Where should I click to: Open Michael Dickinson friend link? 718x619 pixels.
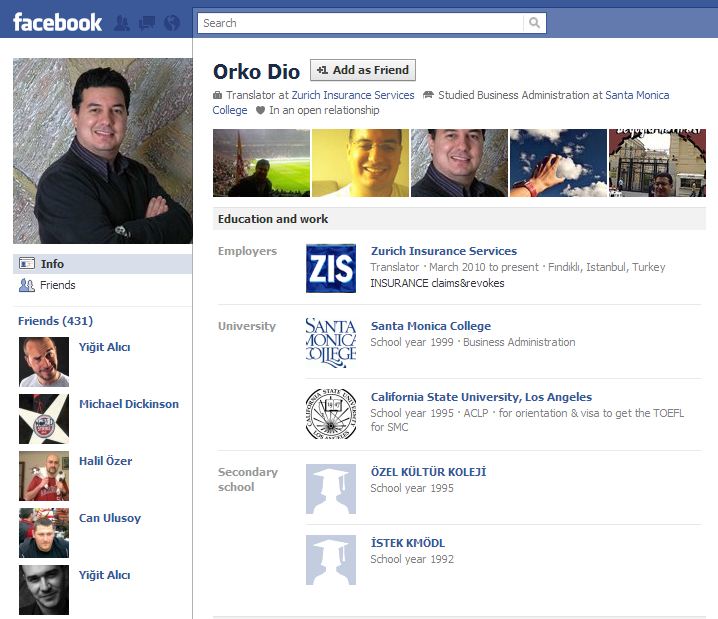129,404
